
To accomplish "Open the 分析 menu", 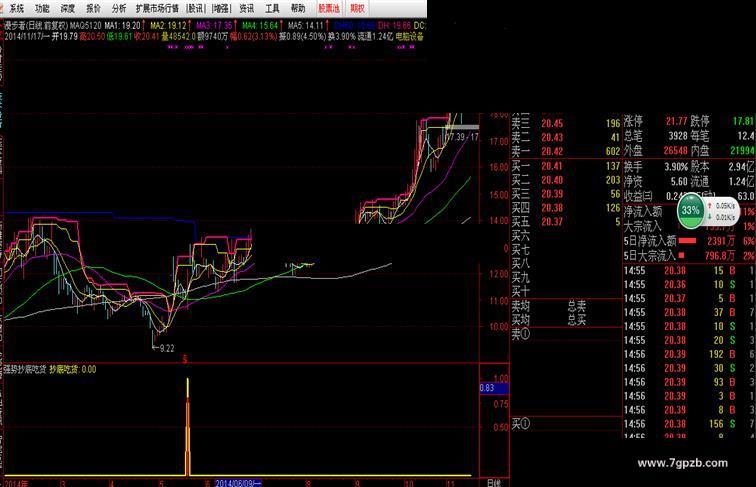I will click(119, 8).
